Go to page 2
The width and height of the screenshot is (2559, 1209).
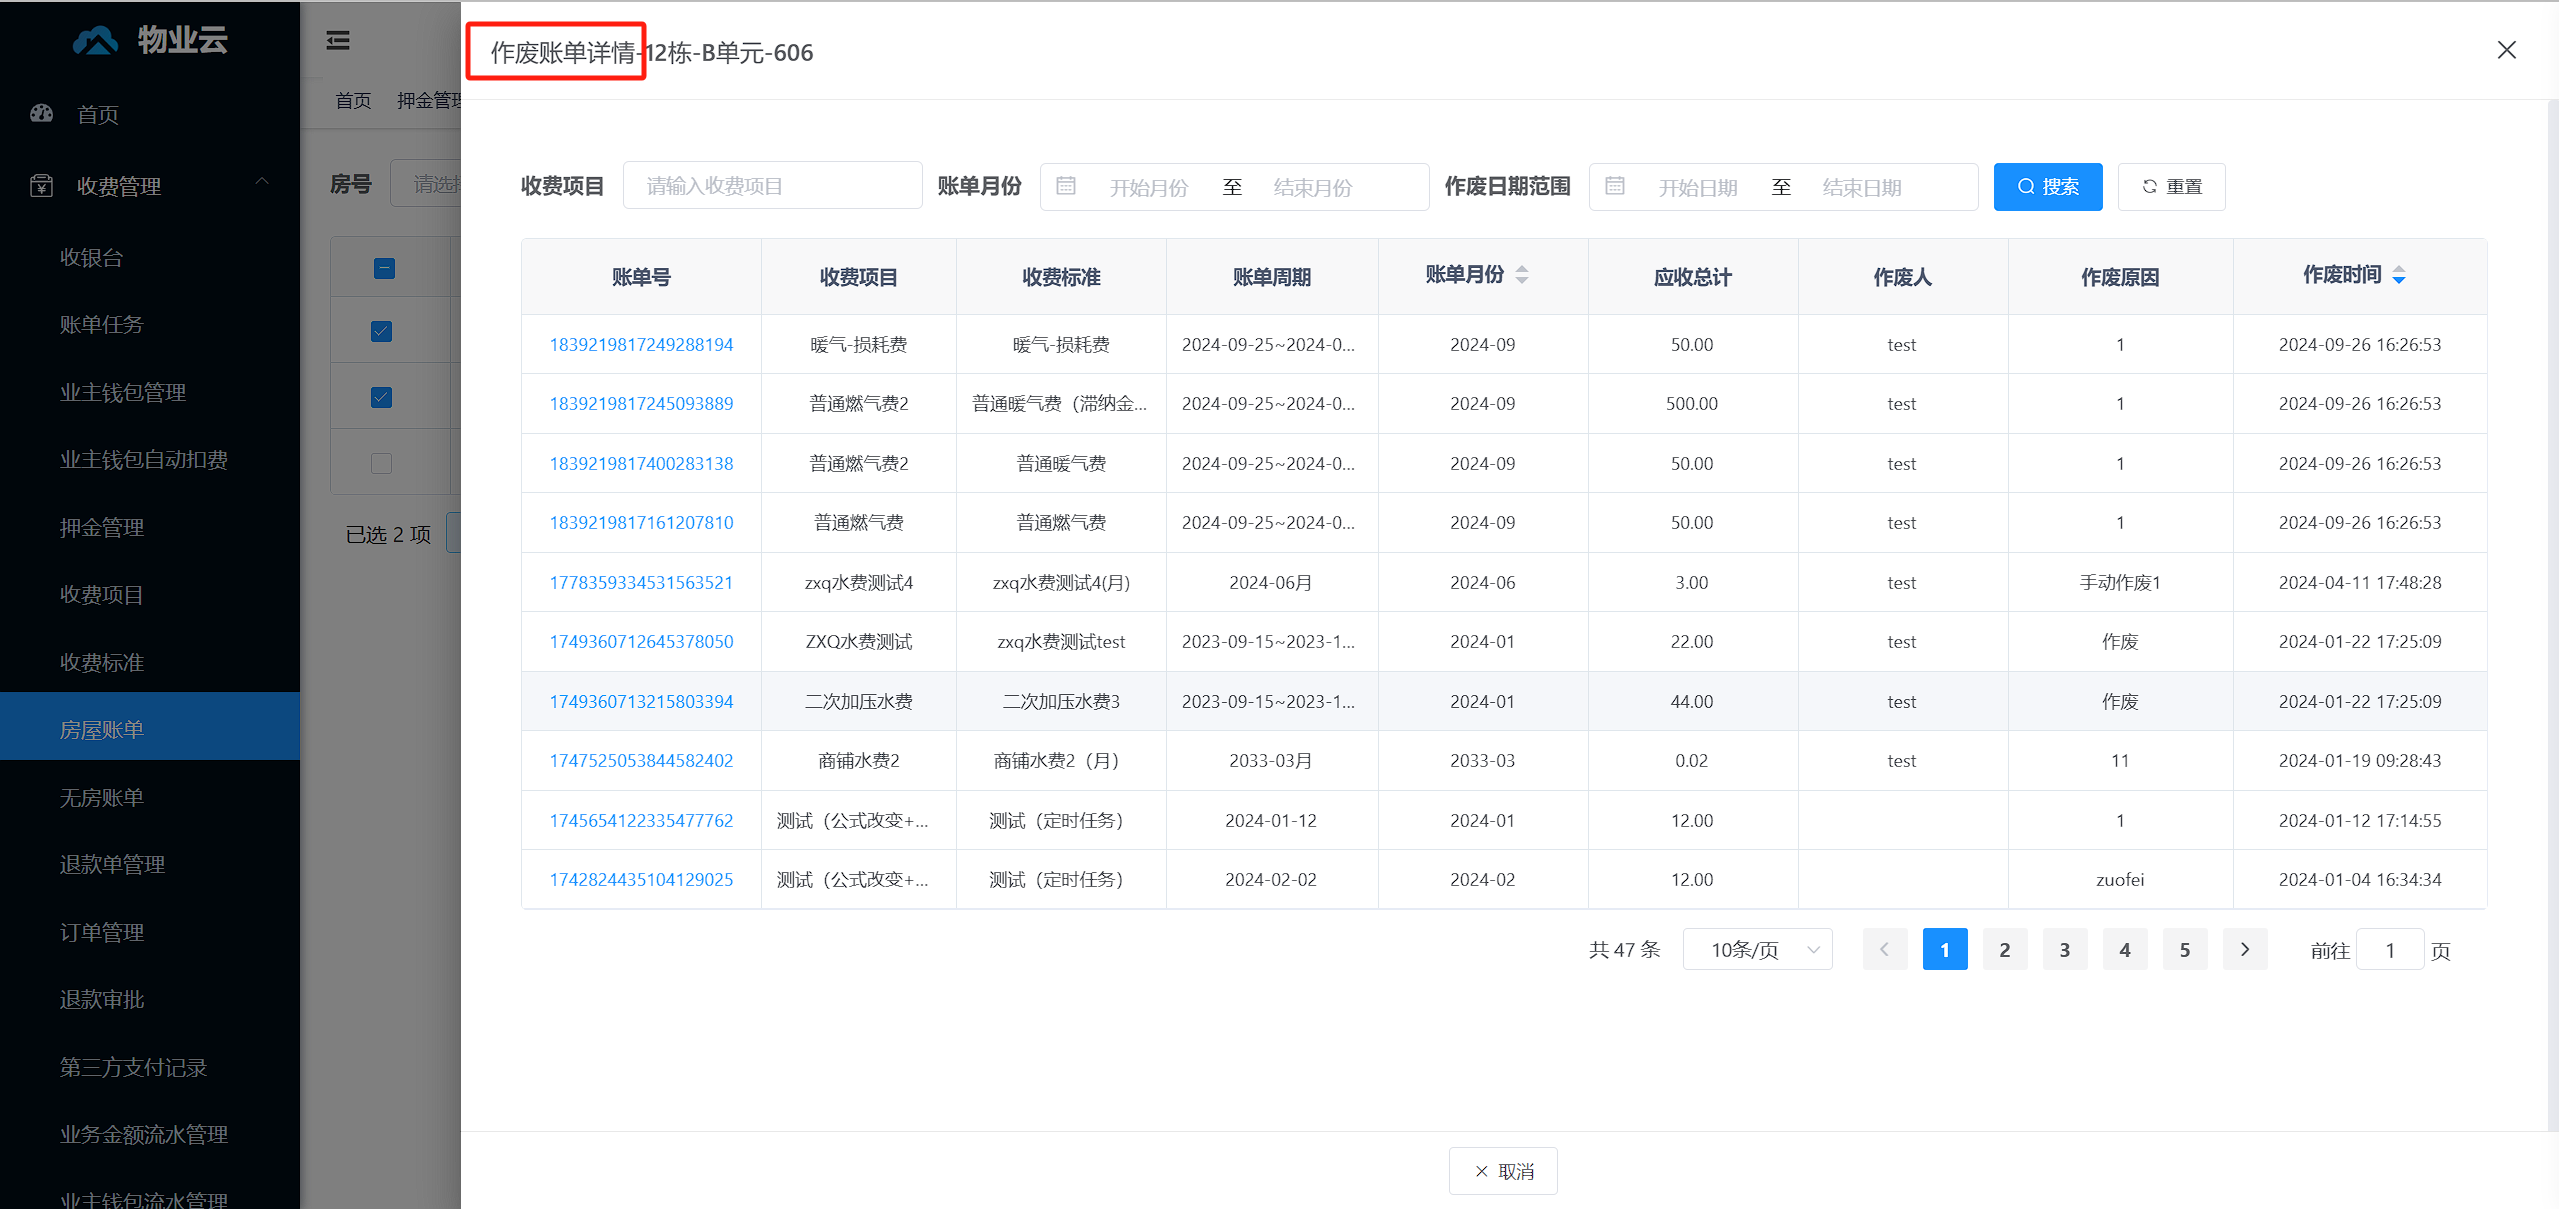pos(2005,949)
